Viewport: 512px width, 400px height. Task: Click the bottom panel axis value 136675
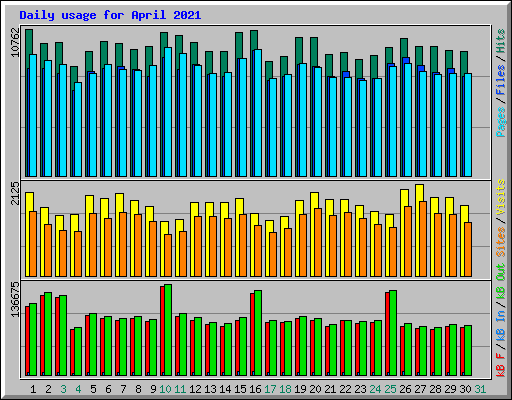click(x=15, y=299)
